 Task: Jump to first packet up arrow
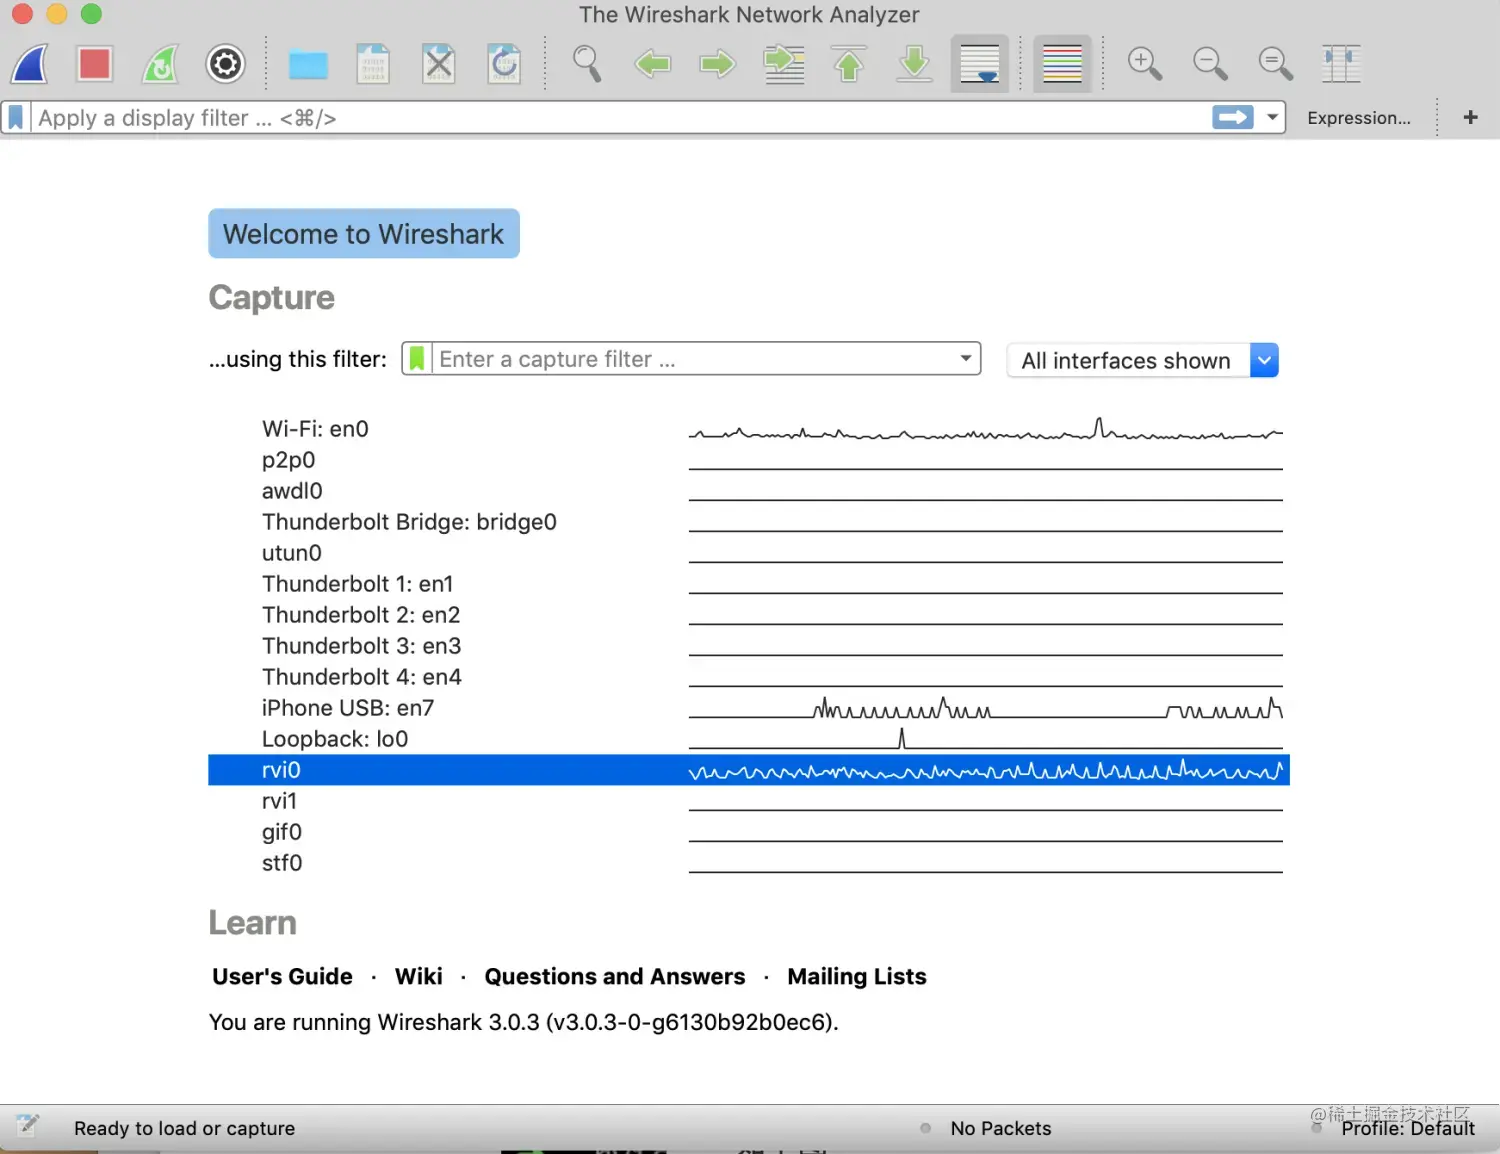[x=849, y=64]
